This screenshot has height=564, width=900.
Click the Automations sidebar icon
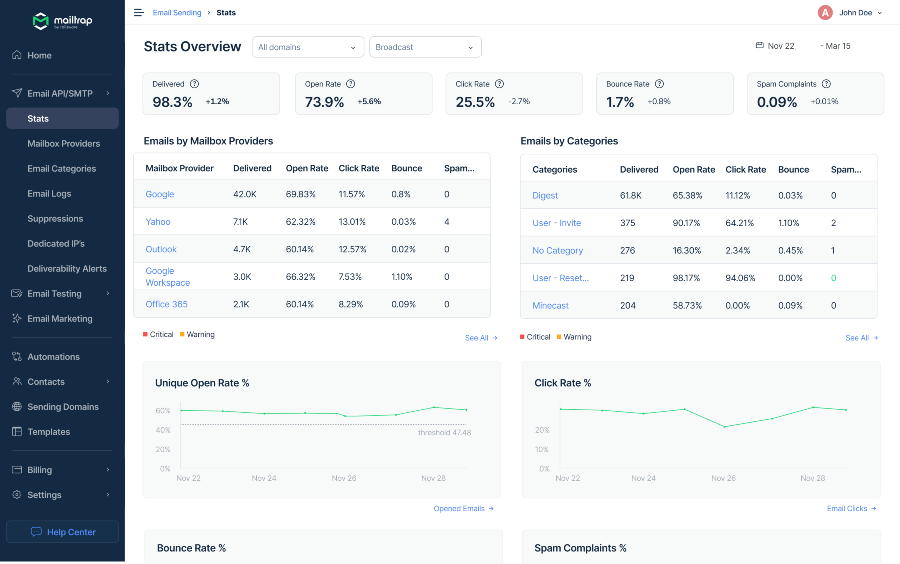tap(17, 357)
